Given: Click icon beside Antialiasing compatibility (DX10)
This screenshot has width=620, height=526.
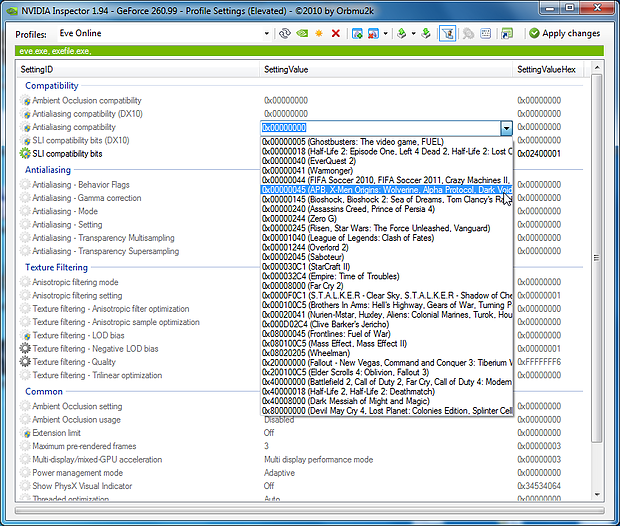Looking at the screenshot, I should [25, 114].
